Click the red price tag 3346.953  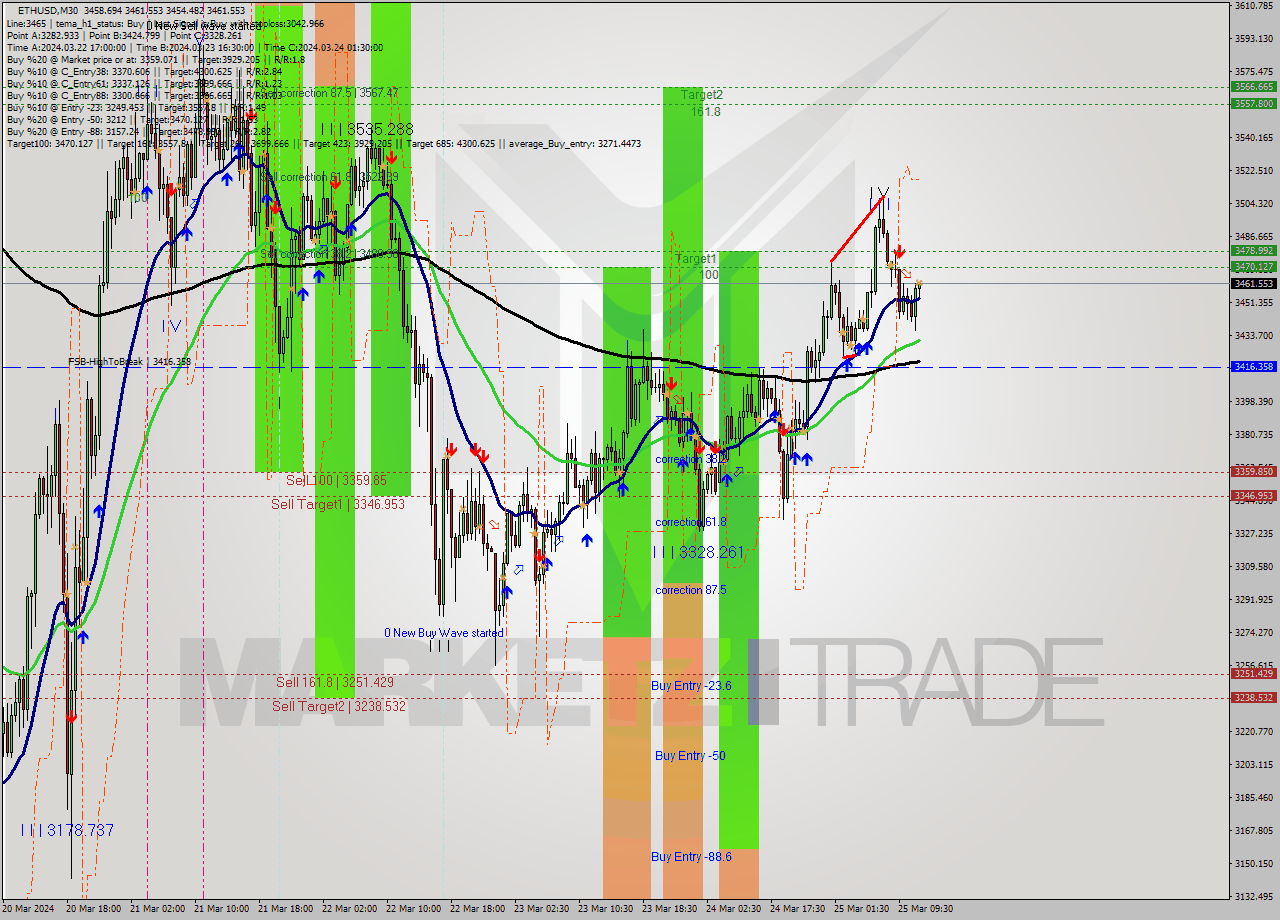coord(1253,495)
